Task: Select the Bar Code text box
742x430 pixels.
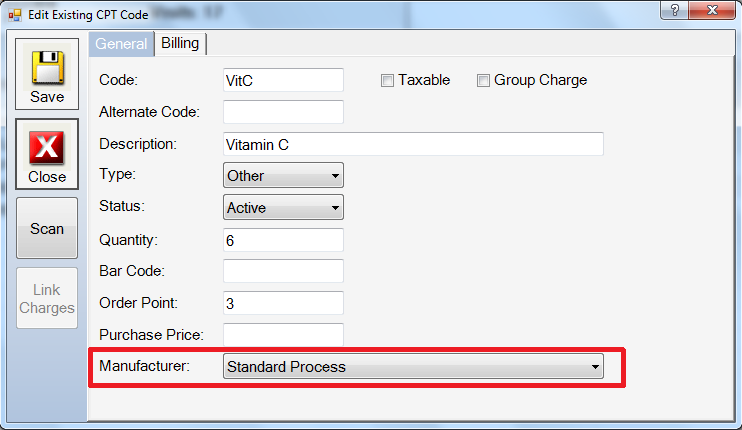Action: pos(283,271)
